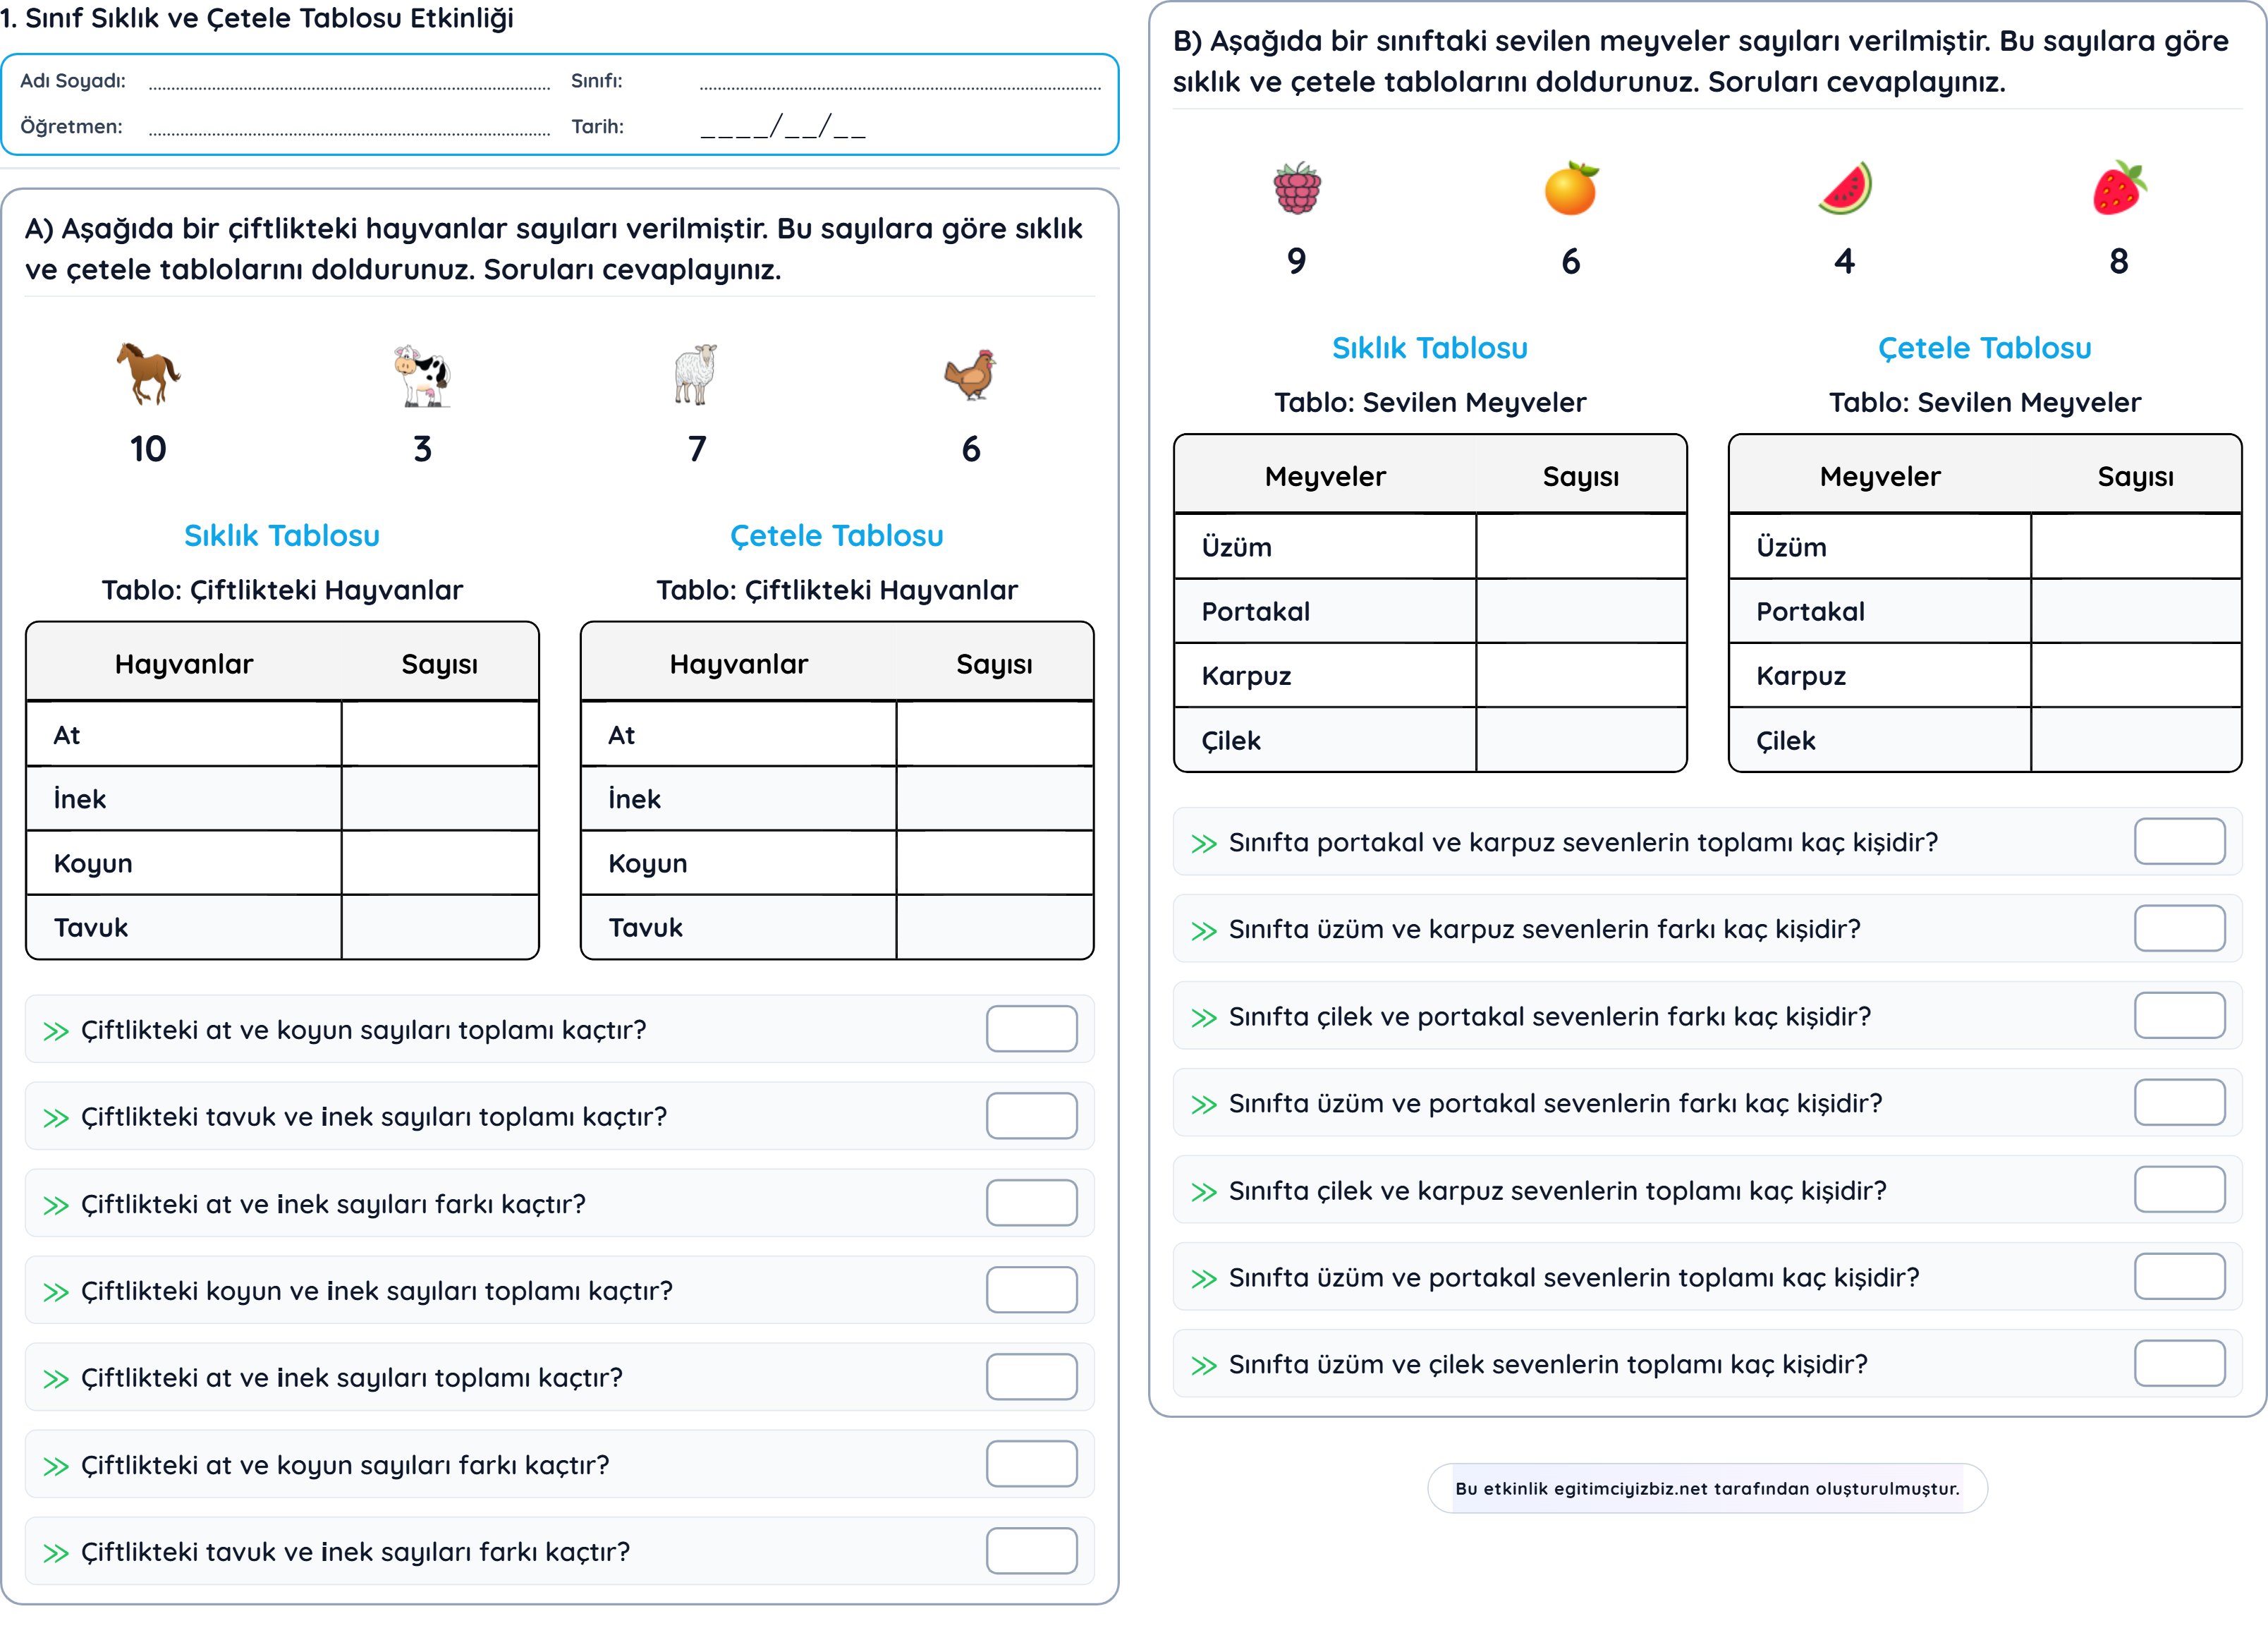
Task: Click the watermelon slice icon
Action: (1845, 187)
